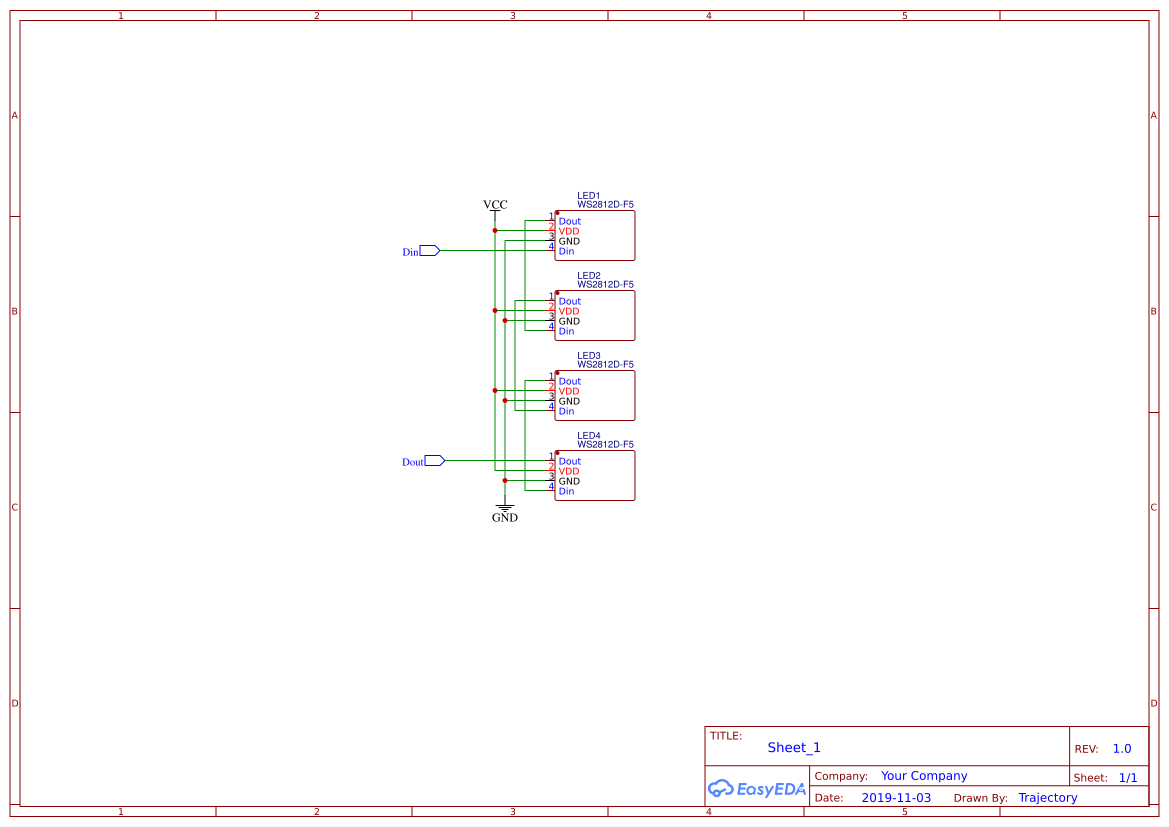Select the date 2019-11-03
Screen dimensions: 1169x827
click(x=897, y=797)
